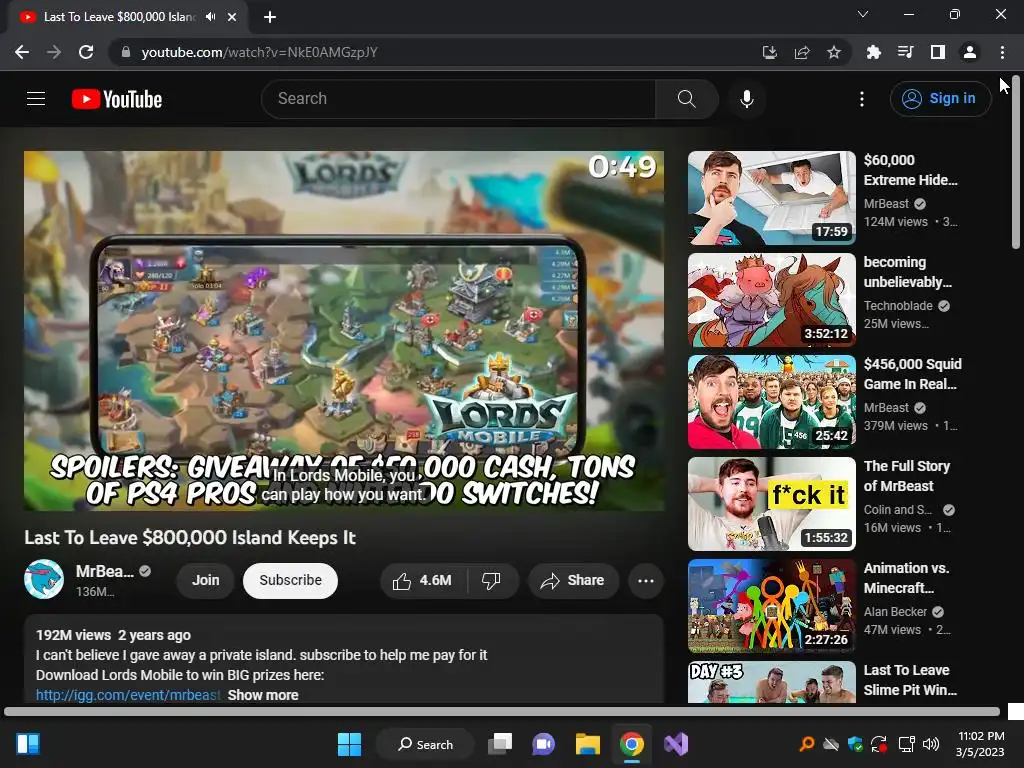Close the Last To Leave tab

coord(232,17)
